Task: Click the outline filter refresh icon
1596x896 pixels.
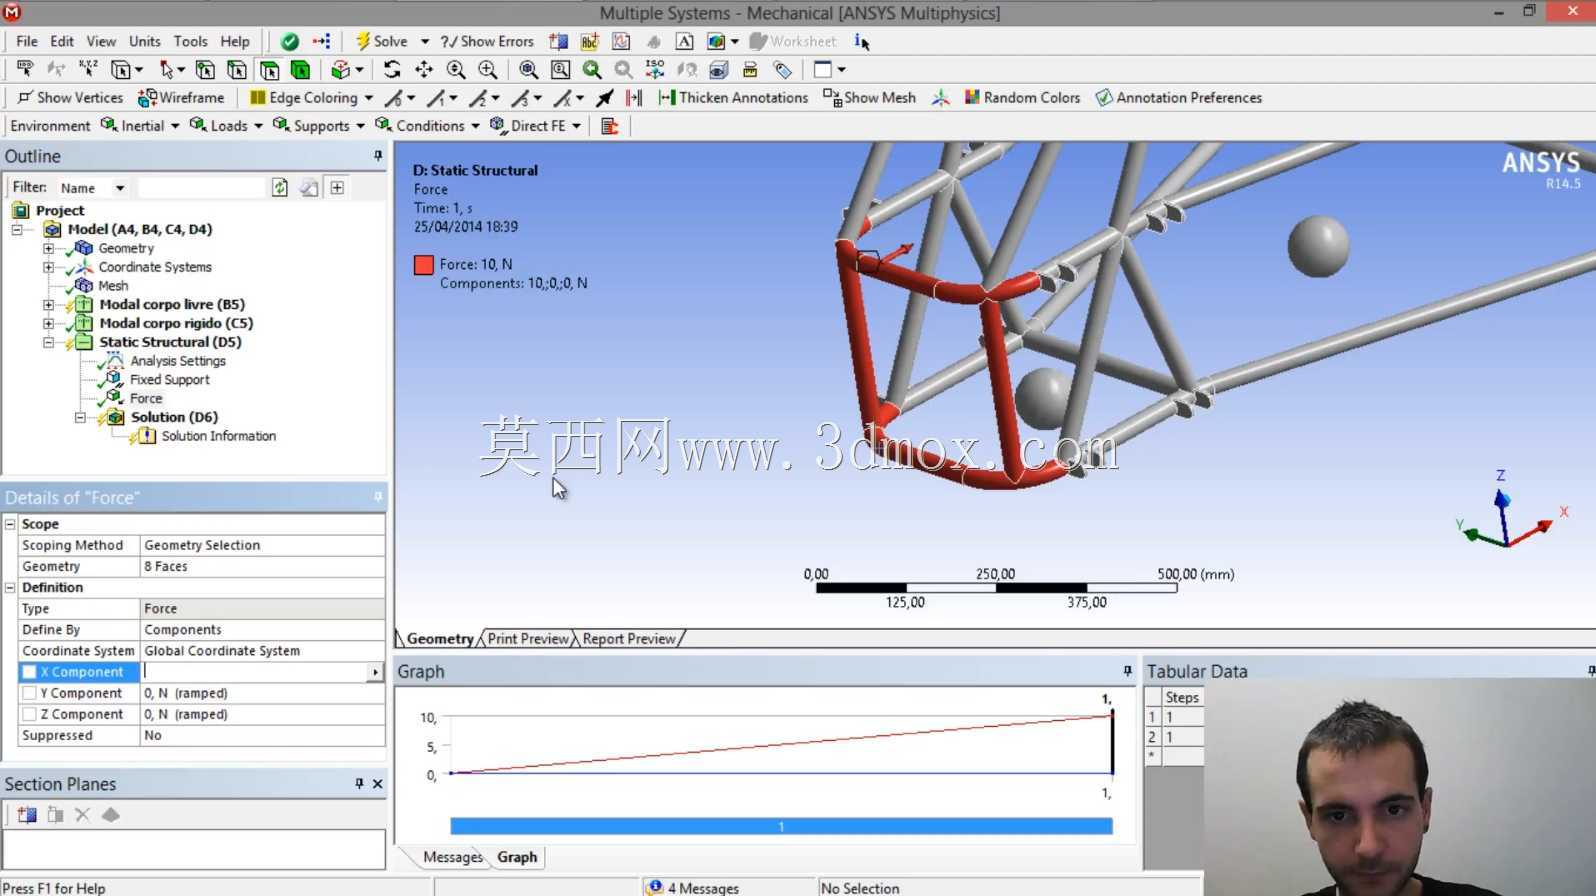Action: pos(280,188)
